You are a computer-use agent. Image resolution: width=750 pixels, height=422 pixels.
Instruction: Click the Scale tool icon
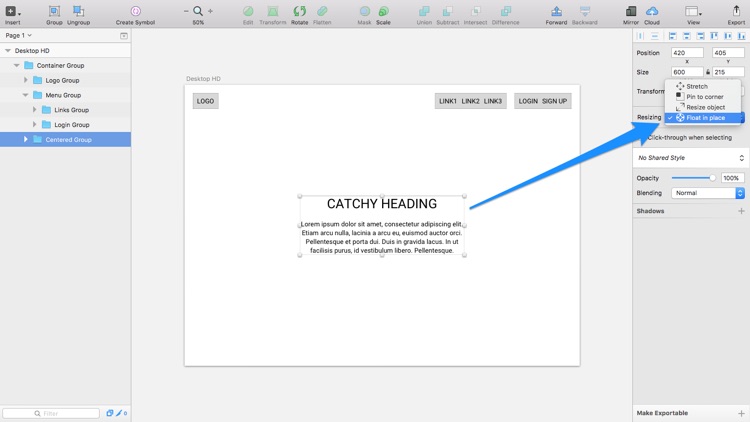pyautogui.click(x=383, y=11)
